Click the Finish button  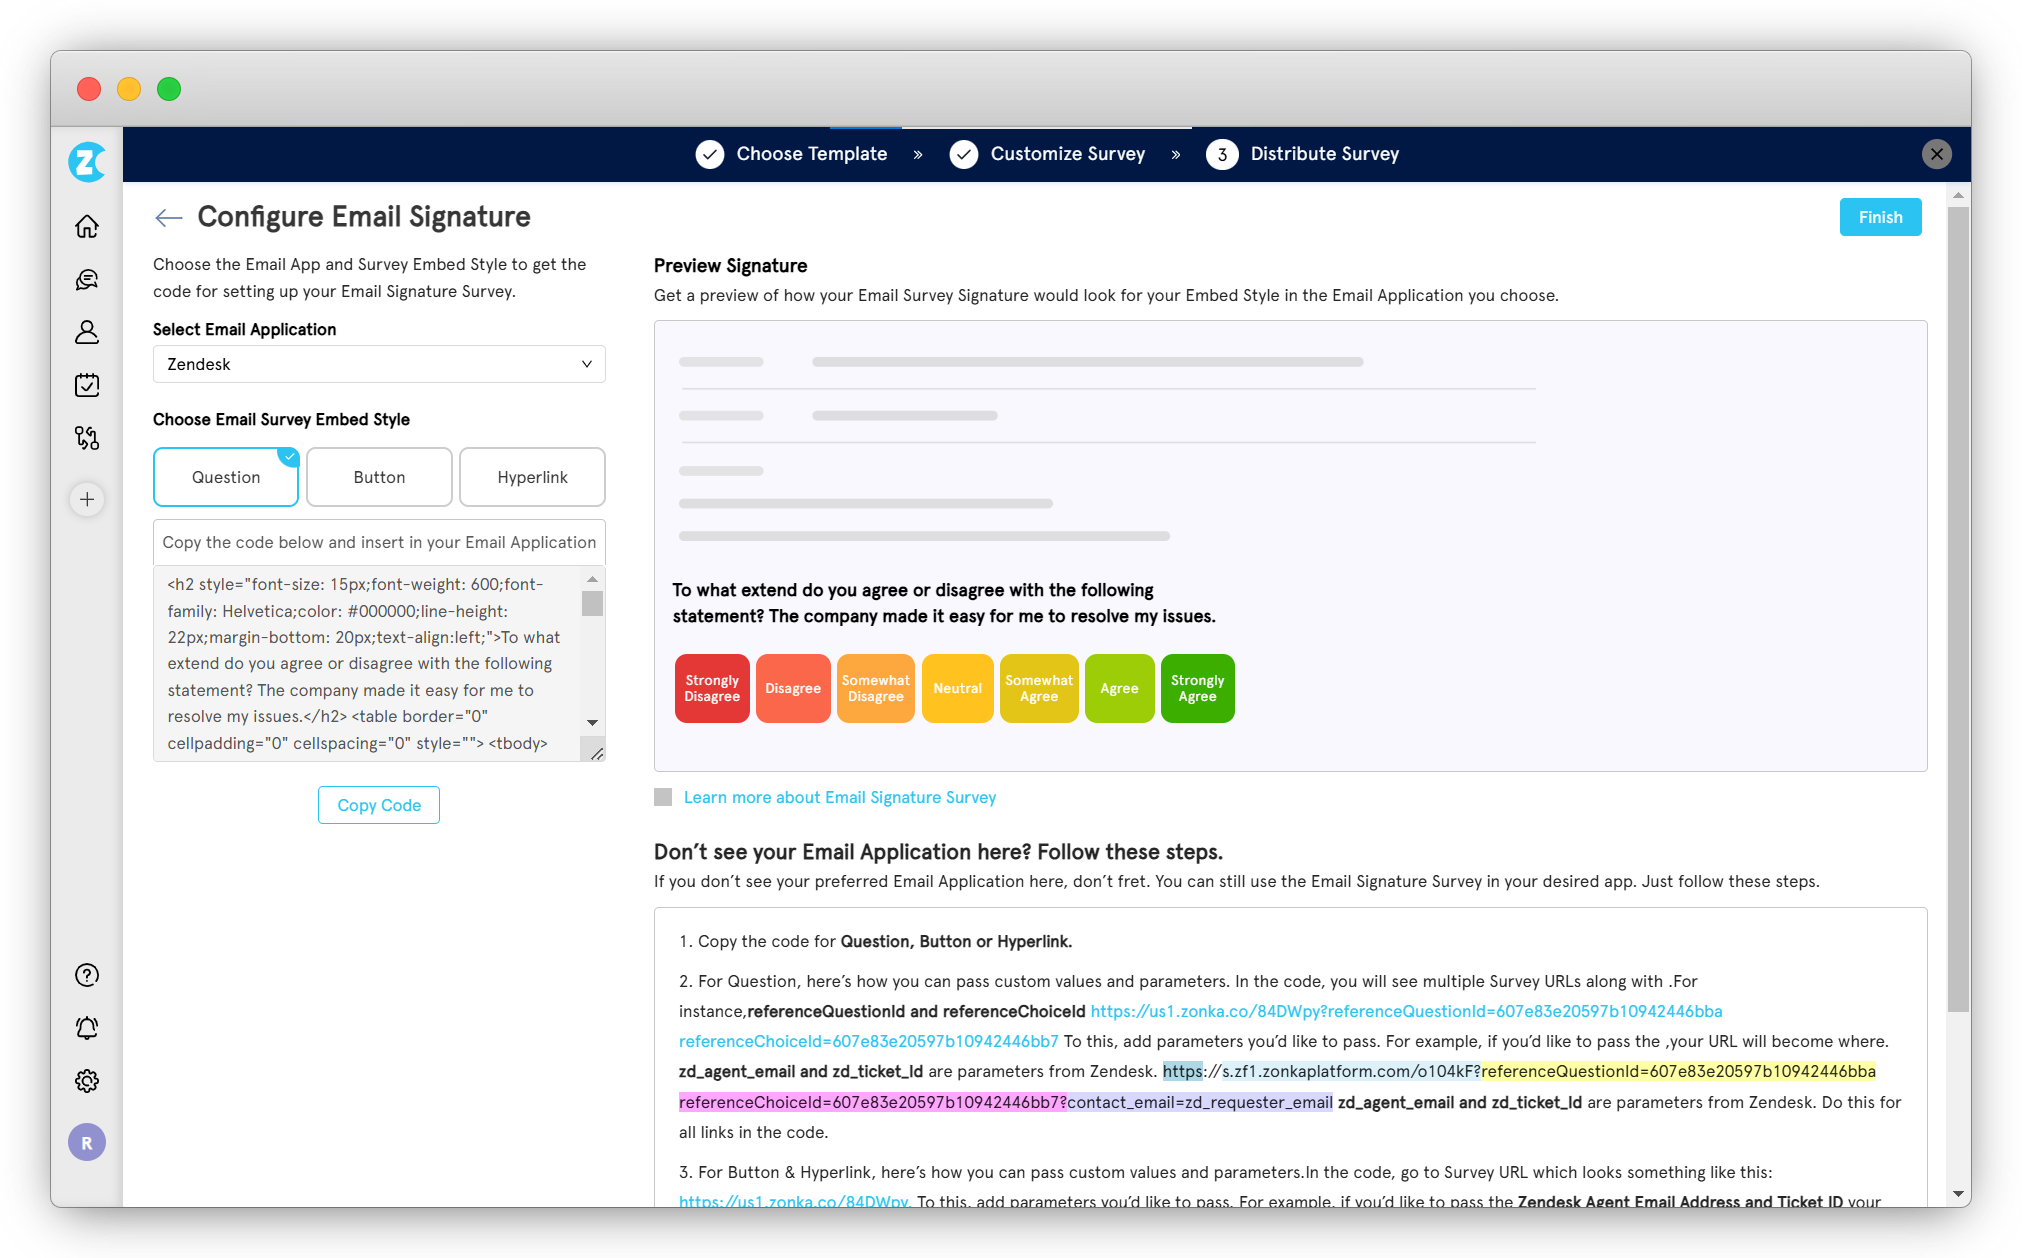click(x=1880, y=217)
